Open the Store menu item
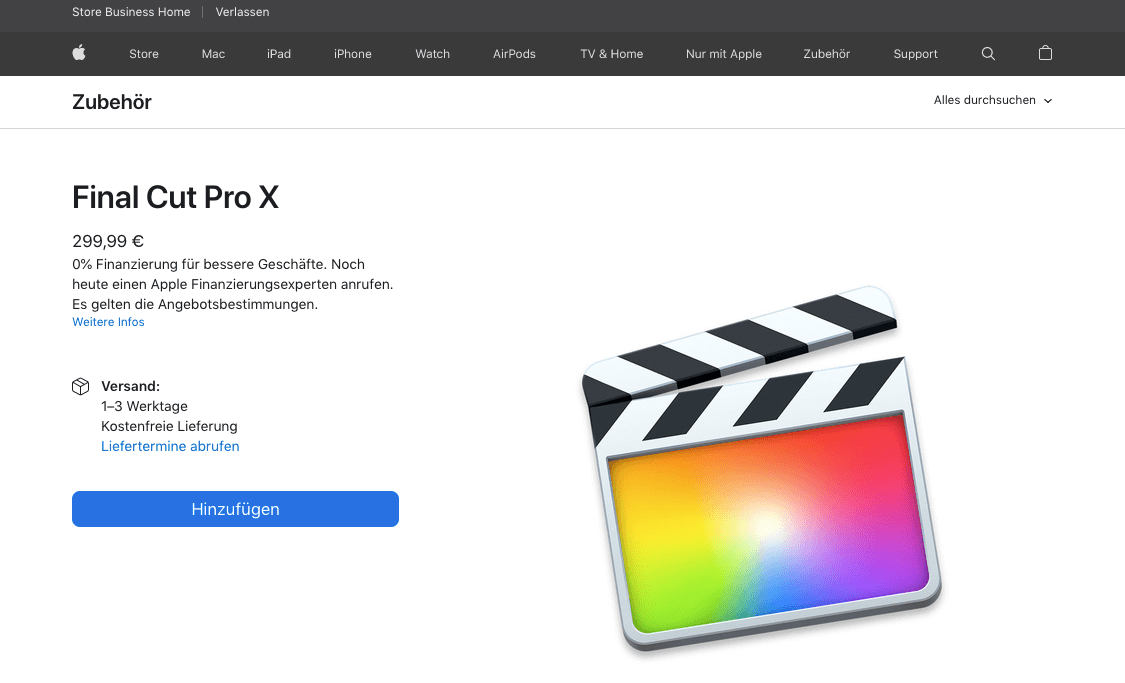This screenshot has height=683, width=1125. point(143,54)
